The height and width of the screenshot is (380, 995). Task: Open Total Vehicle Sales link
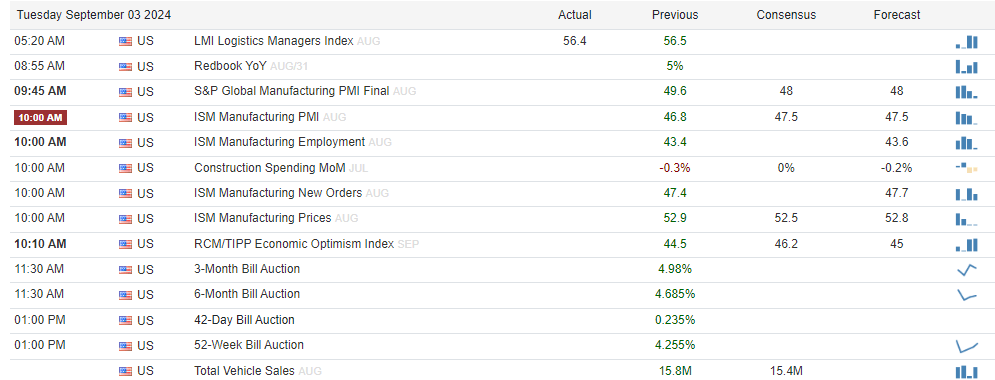[244, 370]
